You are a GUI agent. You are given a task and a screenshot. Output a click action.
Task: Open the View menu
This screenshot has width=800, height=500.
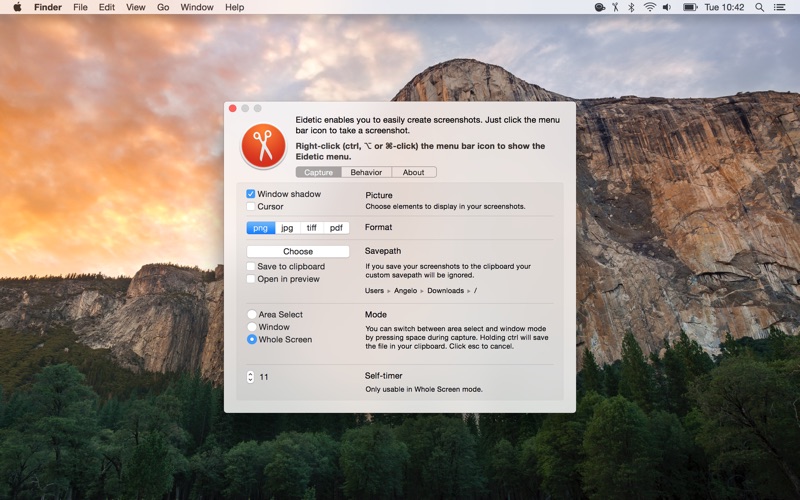136,7
